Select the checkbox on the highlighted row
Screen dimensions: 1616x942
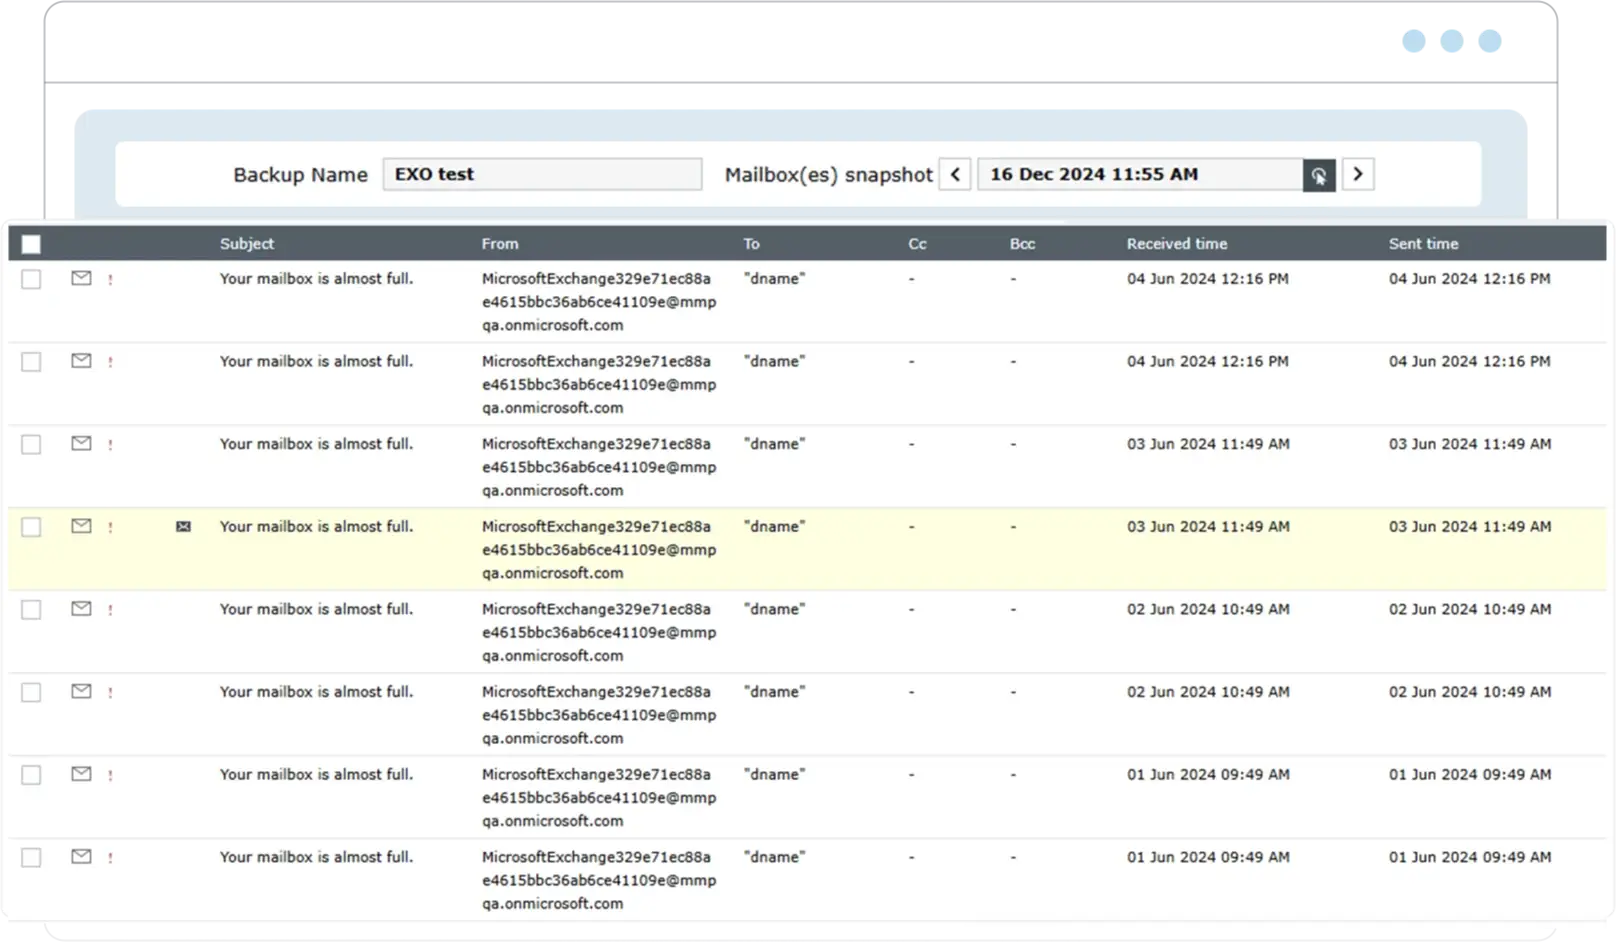pyautogui.click(x=30, y=526)
